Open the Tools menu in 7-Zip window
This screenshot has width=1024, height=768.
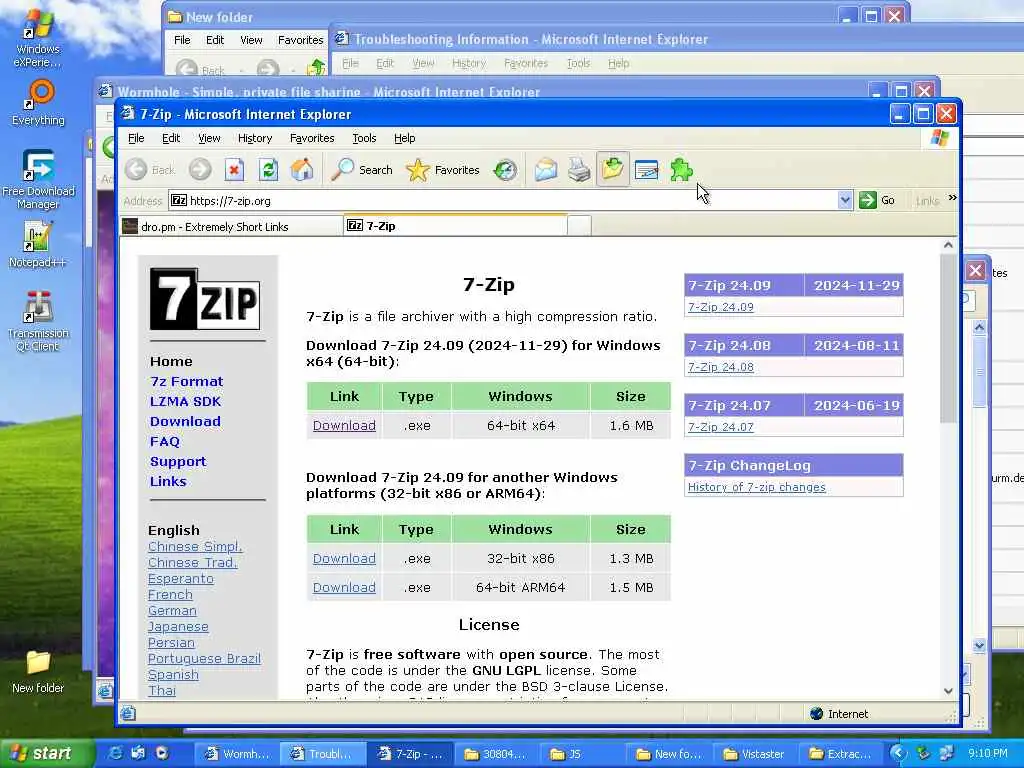coord(364,138)
